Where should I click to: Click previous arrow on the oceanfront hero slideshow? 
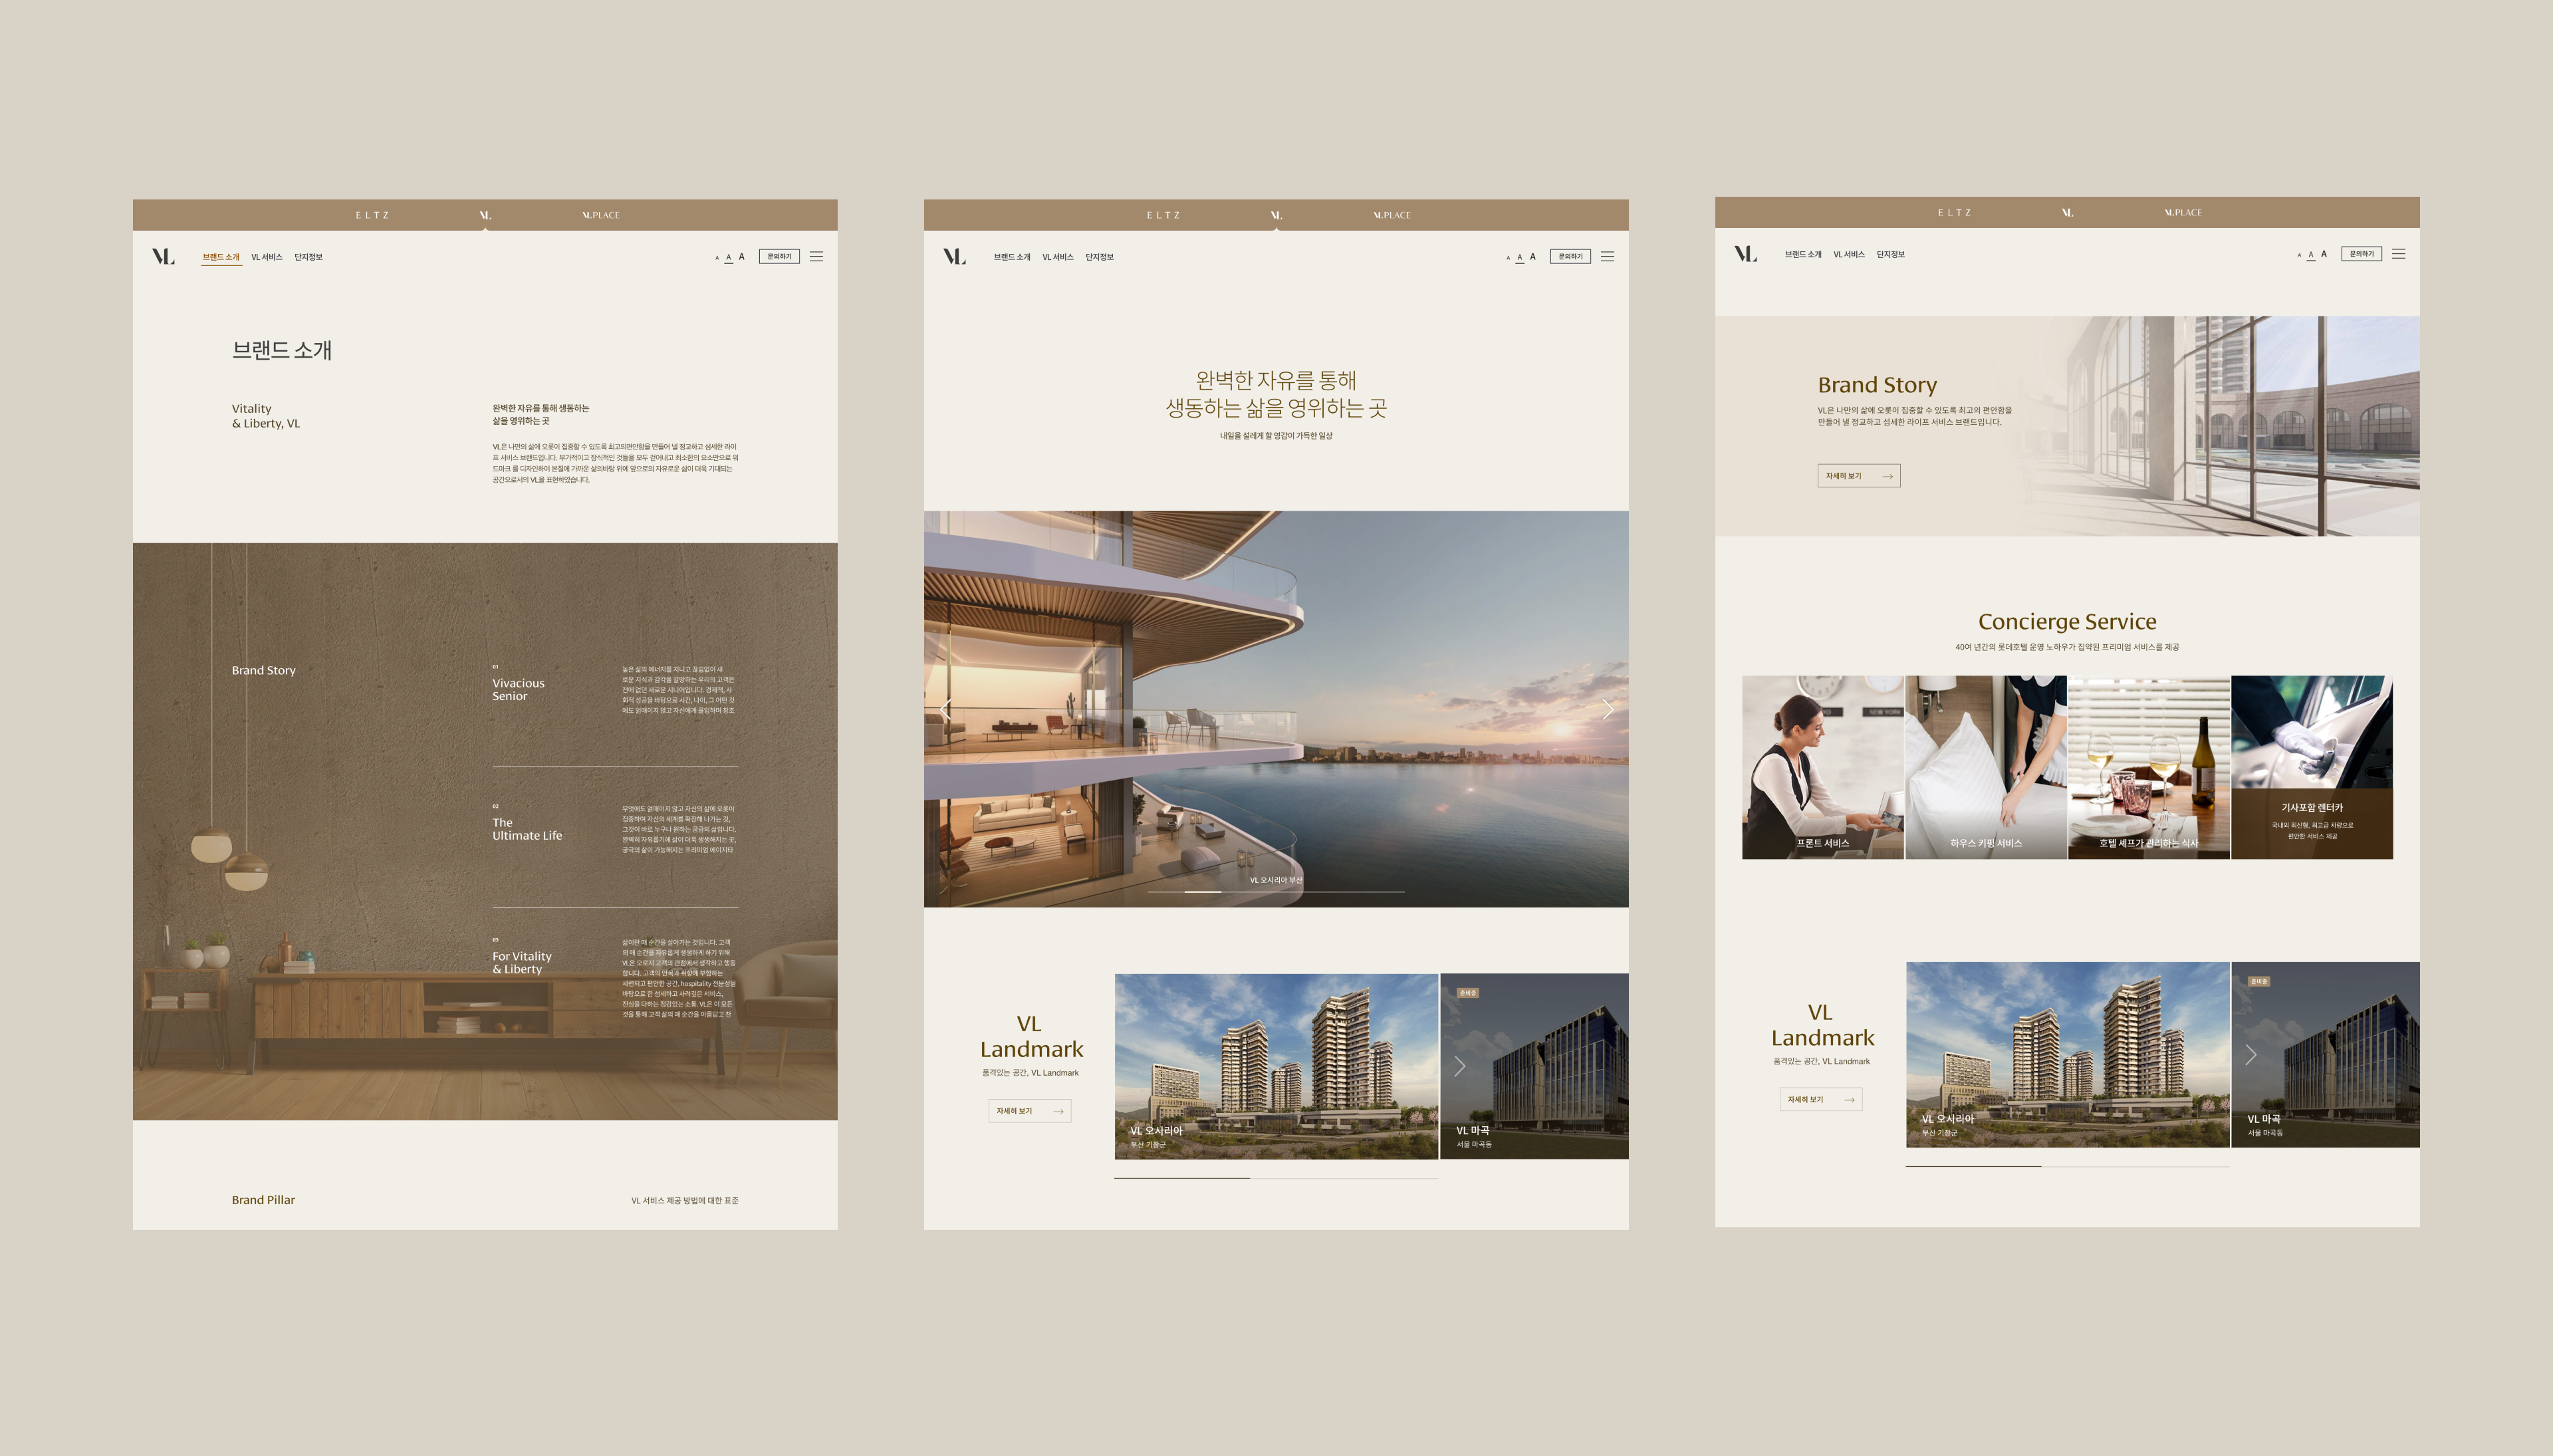[x=945, y=709]
